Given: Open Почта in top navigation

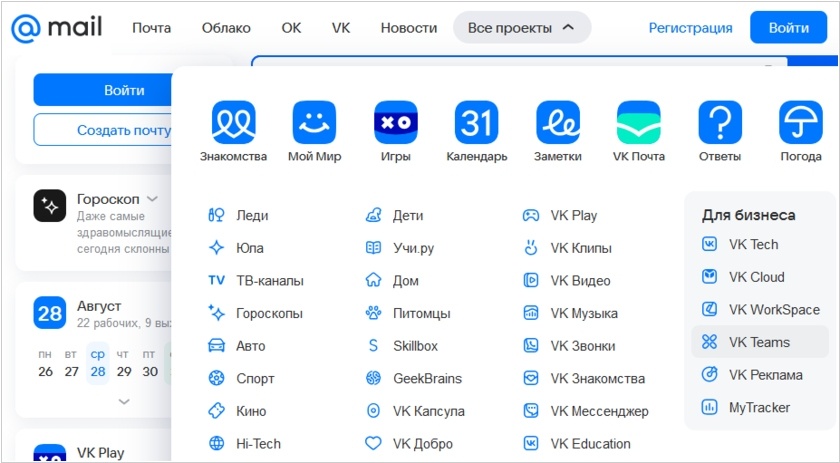Looking at the screenshot, I should click(x=152, y=28).
